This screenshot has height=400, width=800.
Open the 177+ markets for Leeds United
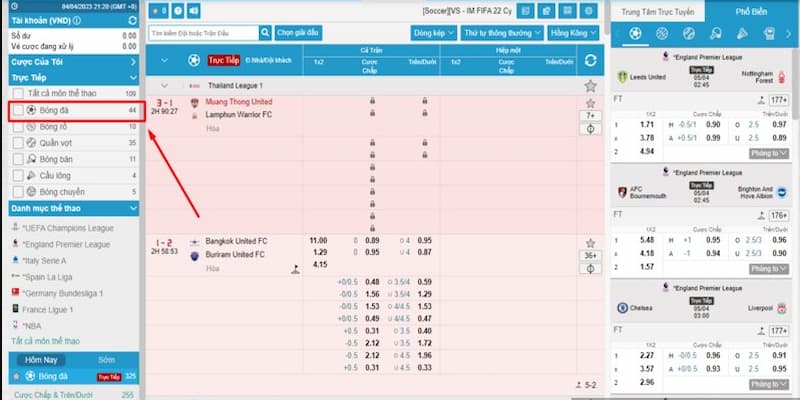[x=779, y=100]
